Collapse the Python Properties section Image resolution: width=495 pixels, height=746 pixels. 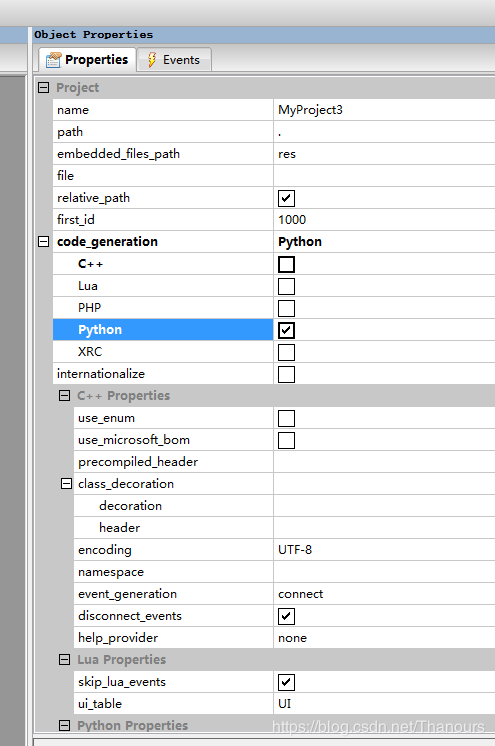(x=64, y=726)
